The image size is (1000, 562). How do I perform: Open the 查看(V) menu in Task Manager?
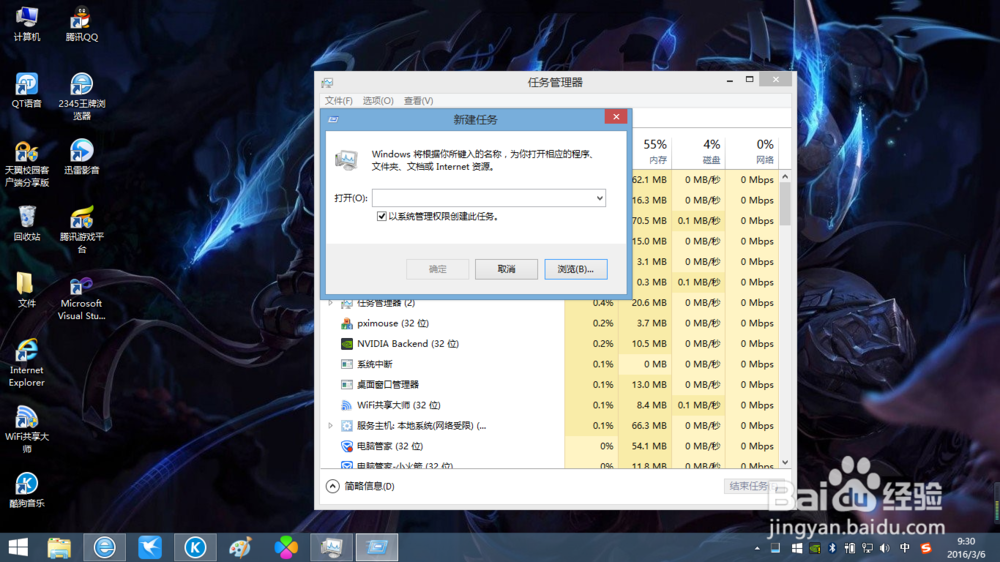click(x=418, y=101)
